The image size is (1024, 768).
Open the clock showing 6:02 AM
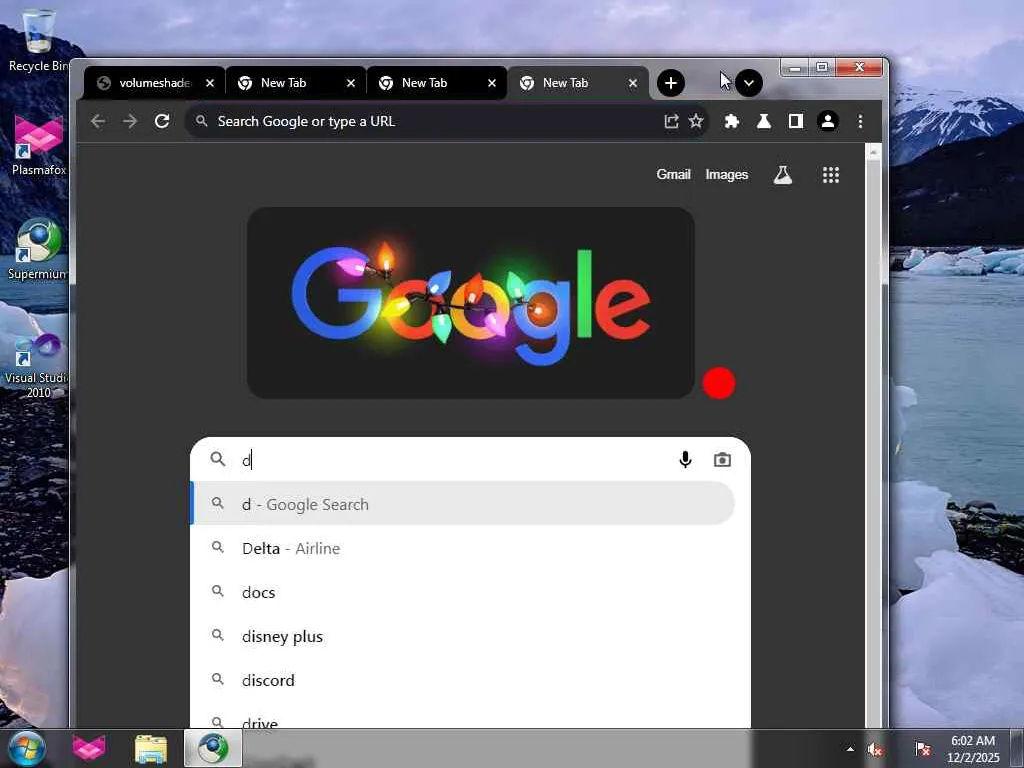[x=973, y=749]
